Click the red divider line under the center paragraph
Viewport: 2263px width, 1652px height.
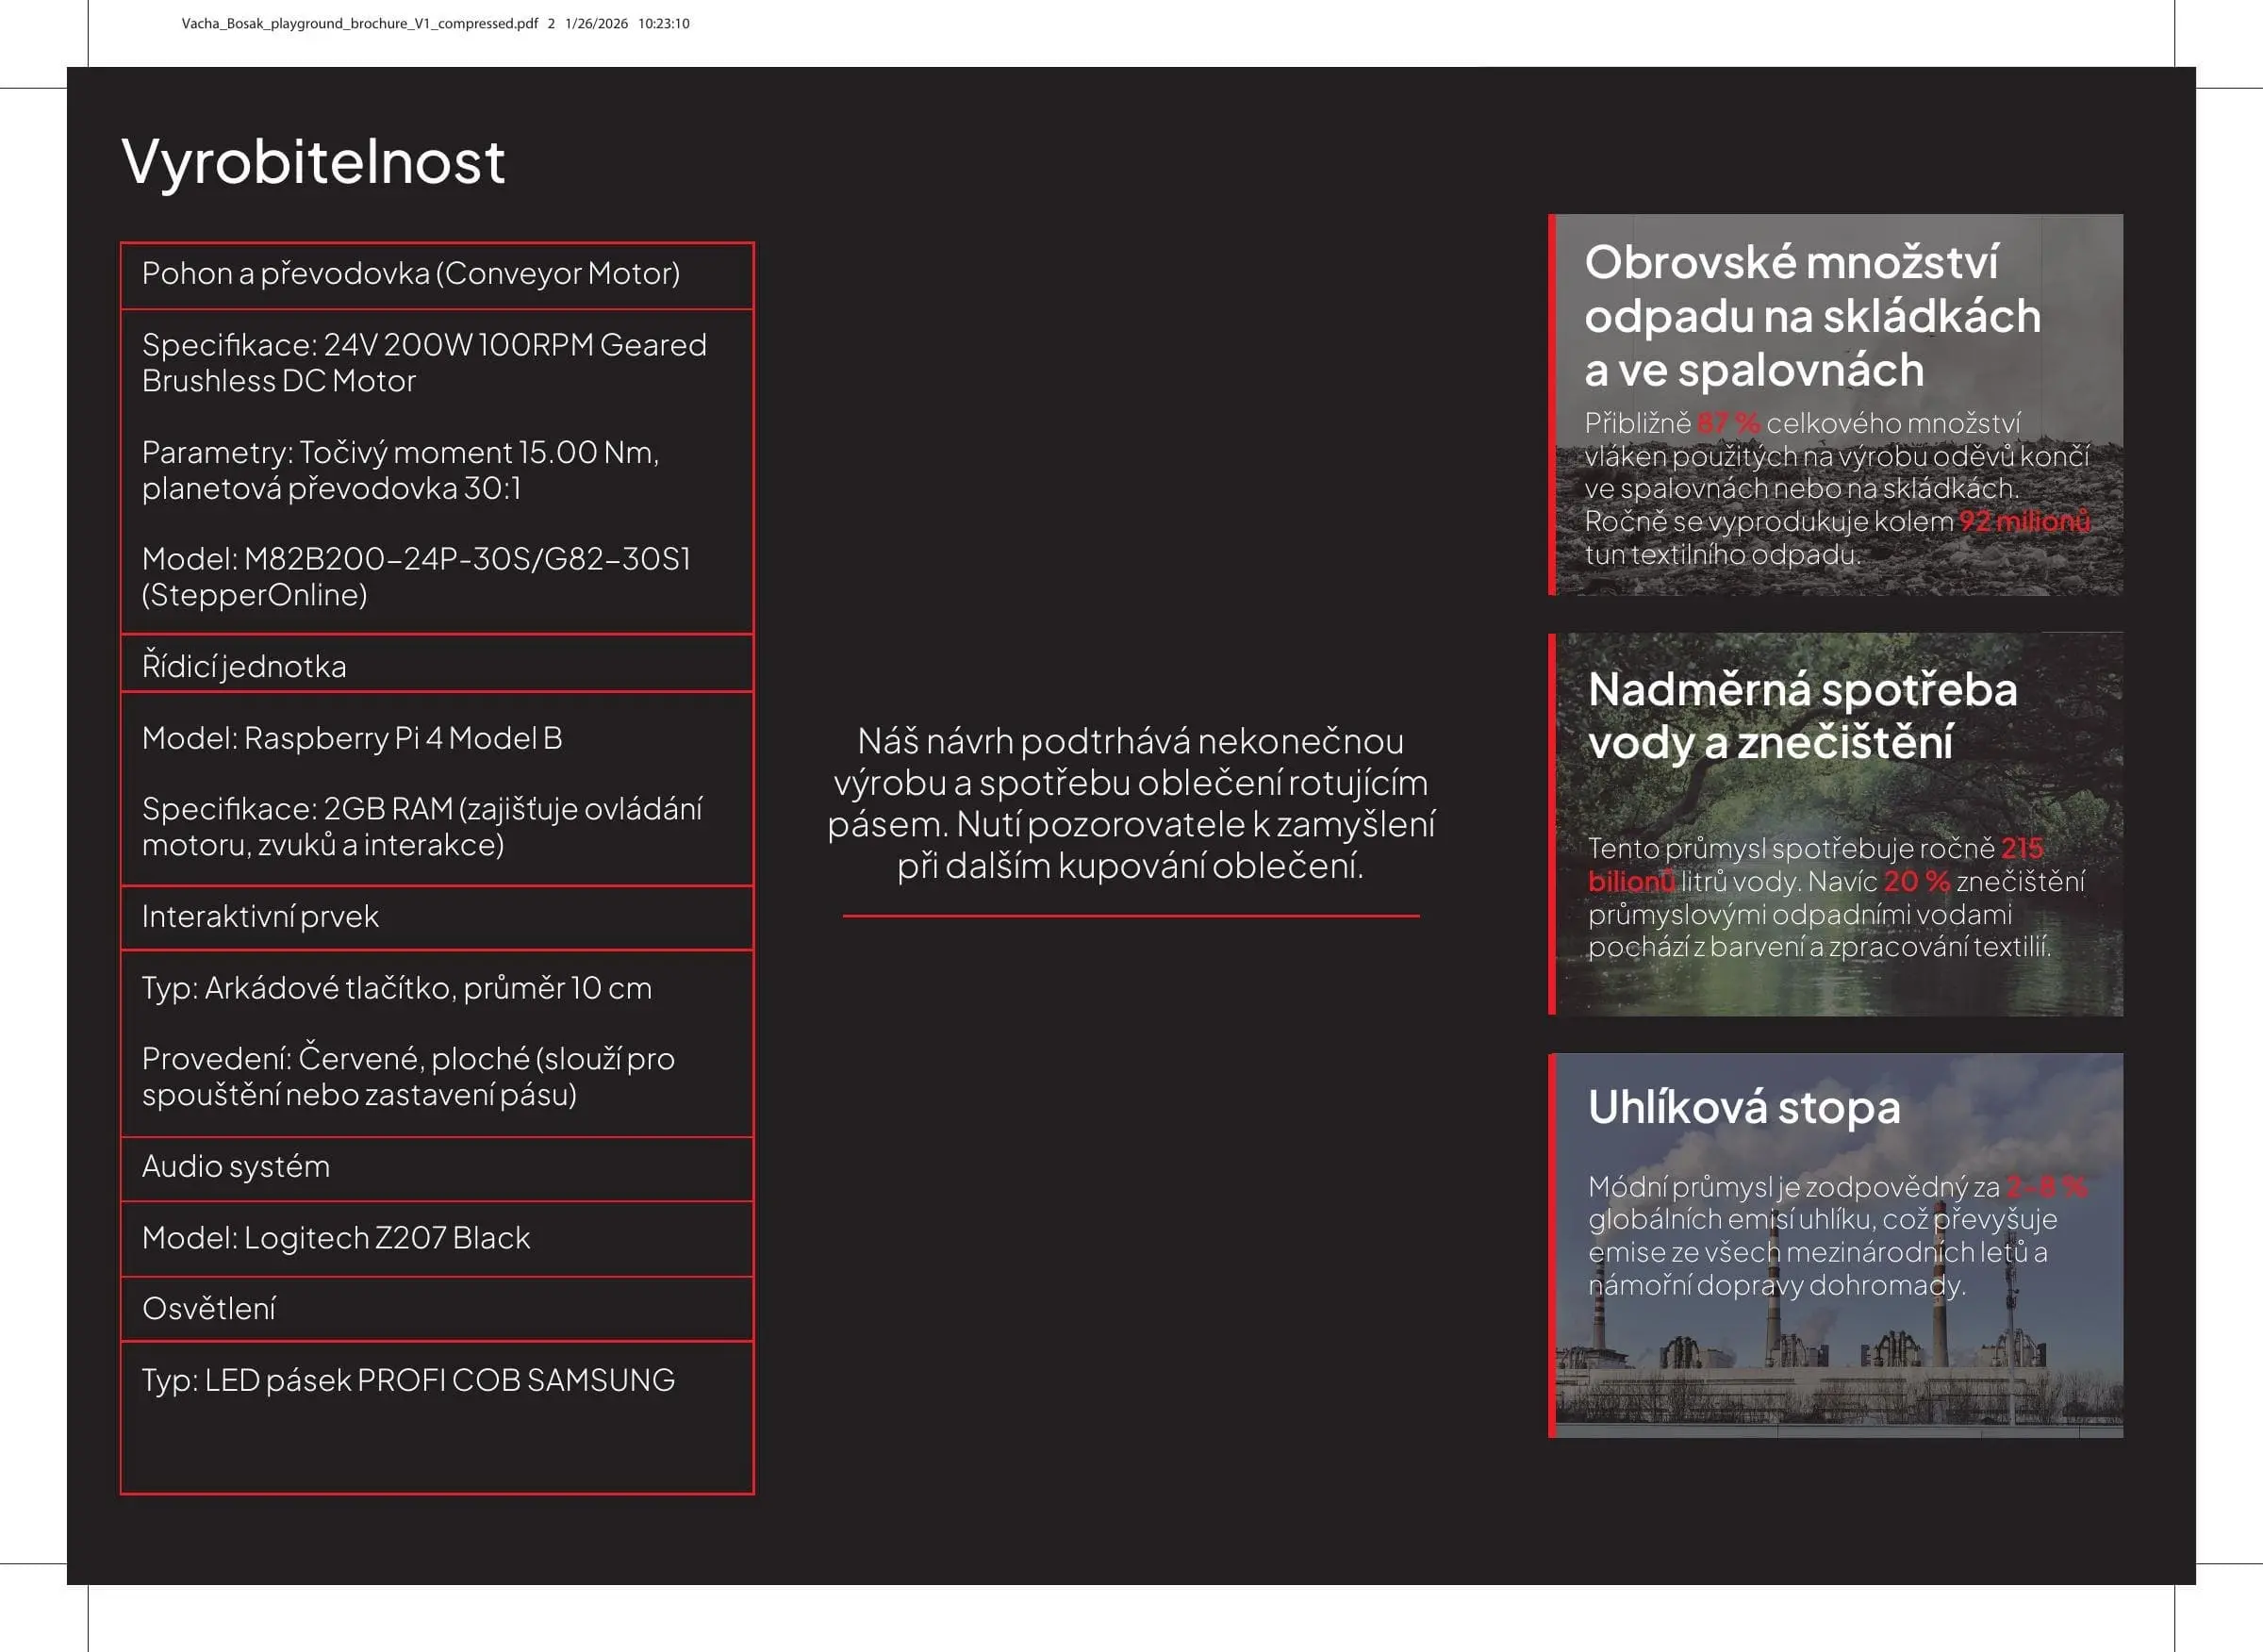1131,915
